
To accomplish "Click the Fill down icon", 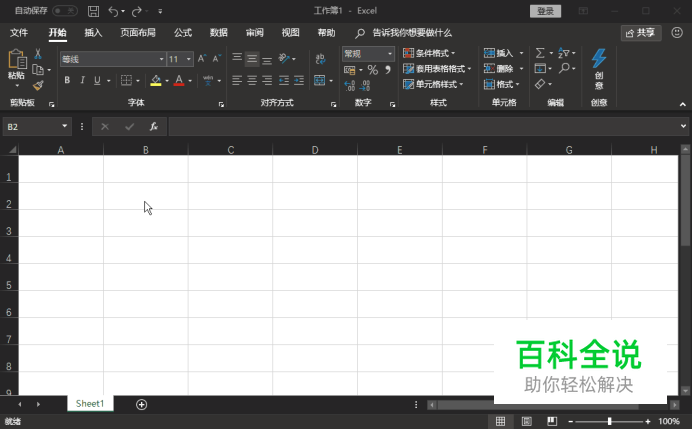I will tap(540, 68).
